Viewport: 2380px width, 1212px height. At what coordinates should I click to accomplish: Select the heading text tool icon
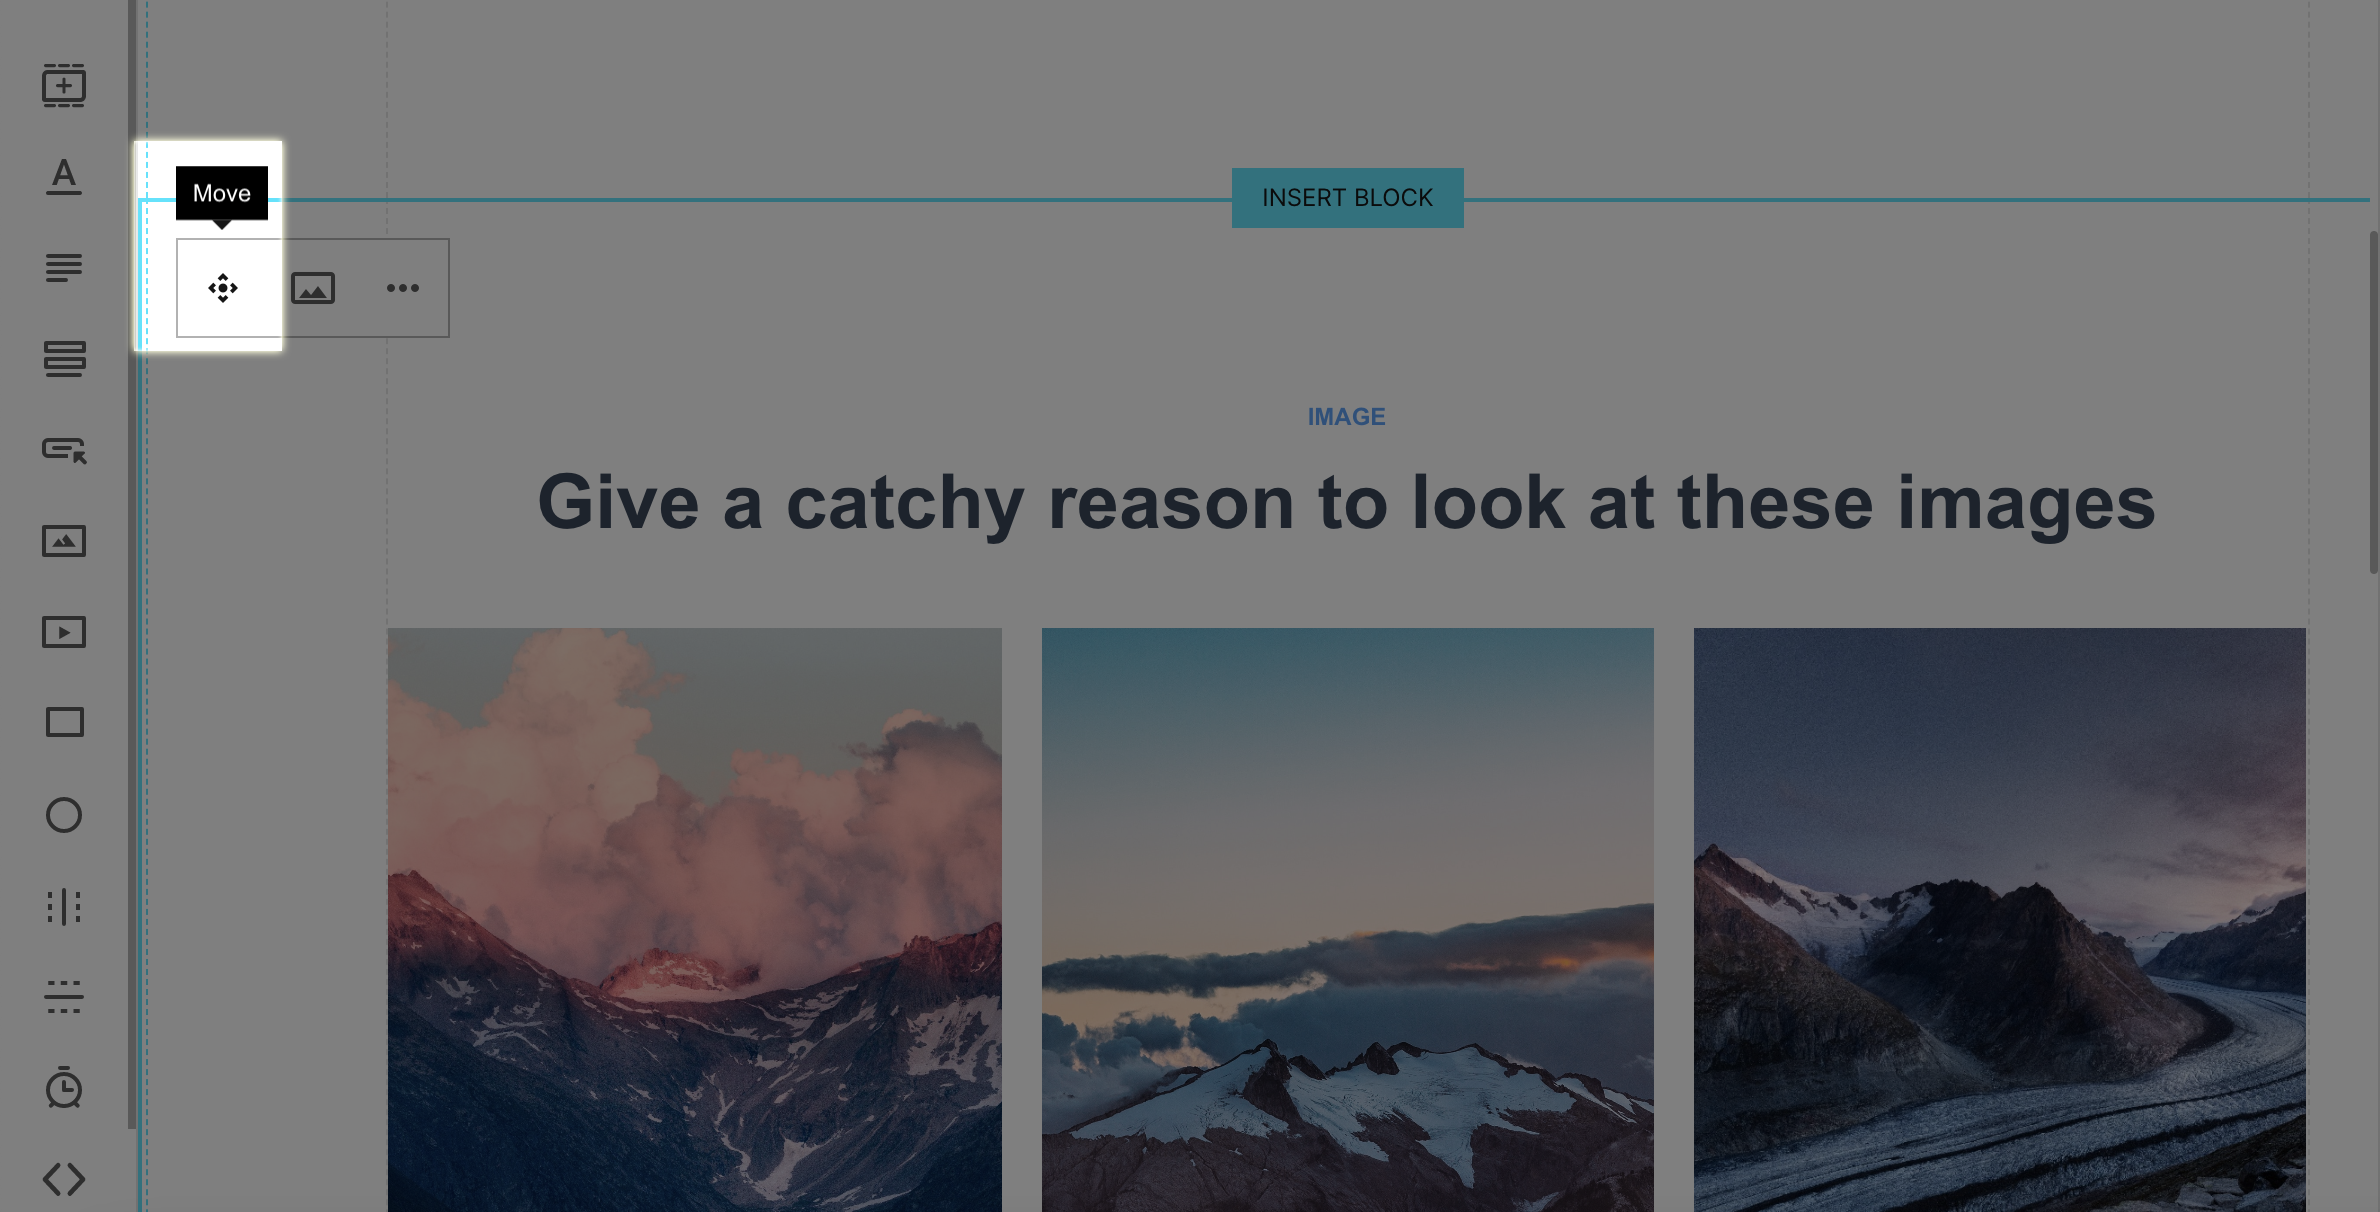(x=63, y=176)
